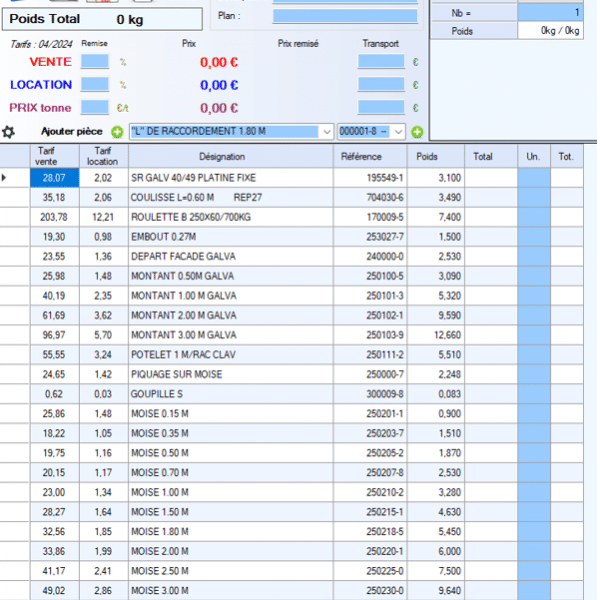Click the PRIX tonne transport euro field
This screenshot has height=600, width=600.
[381, 108]
